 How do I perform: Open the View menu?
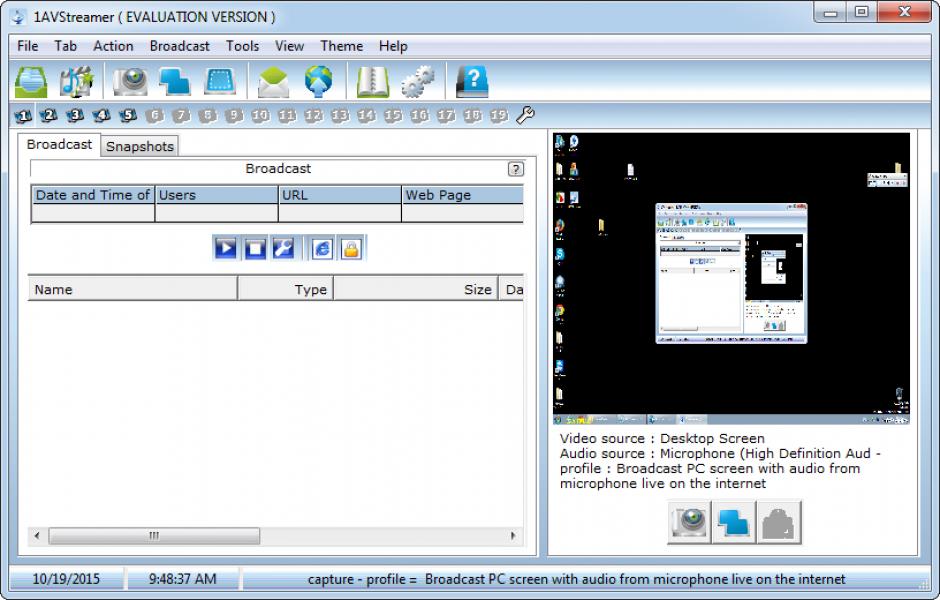click(290, 46)
